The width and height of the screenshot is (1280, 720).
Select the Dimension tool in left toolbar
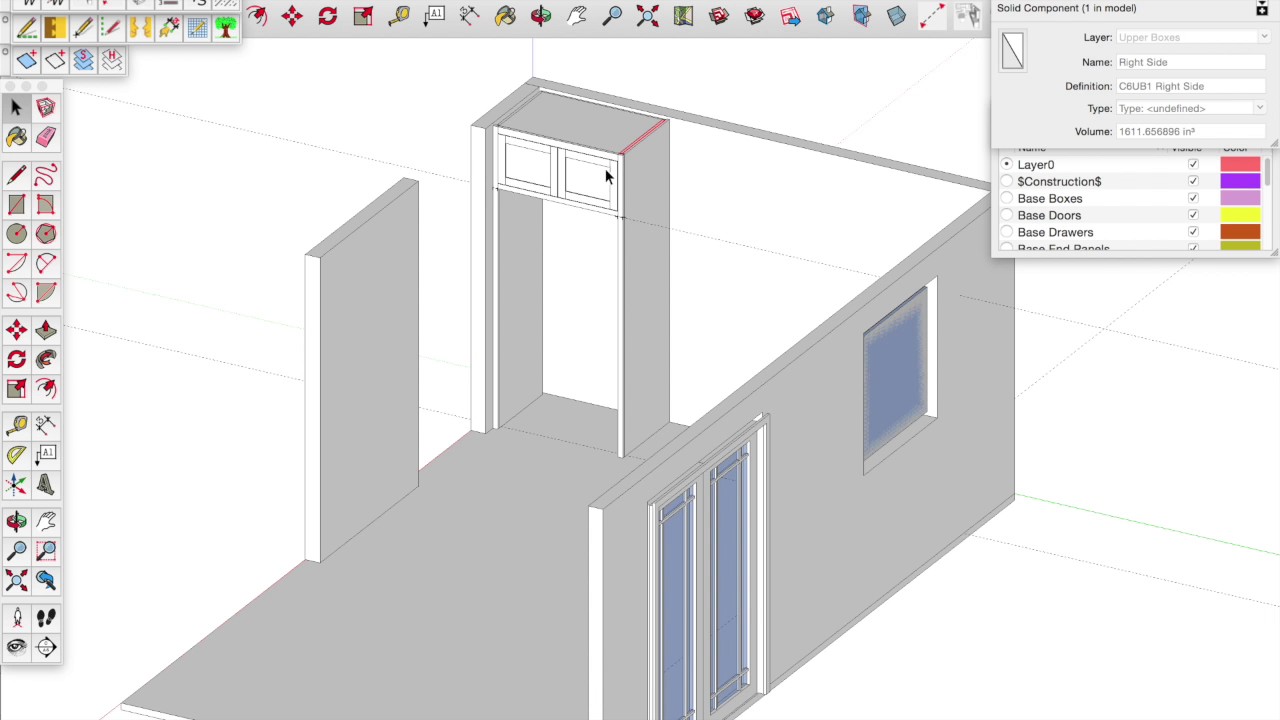click(46, 426)
